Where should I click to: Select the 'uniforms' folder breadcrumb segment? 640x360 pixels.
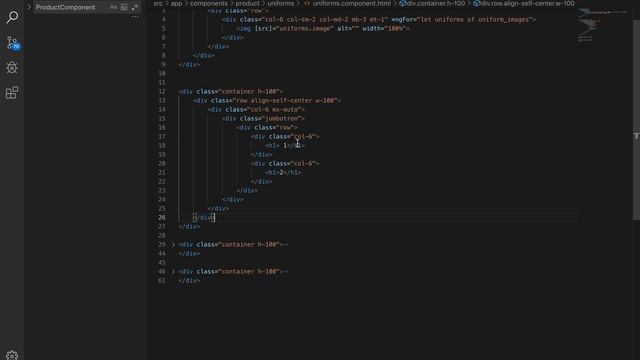pyautogui.click(x=280, y=3)
